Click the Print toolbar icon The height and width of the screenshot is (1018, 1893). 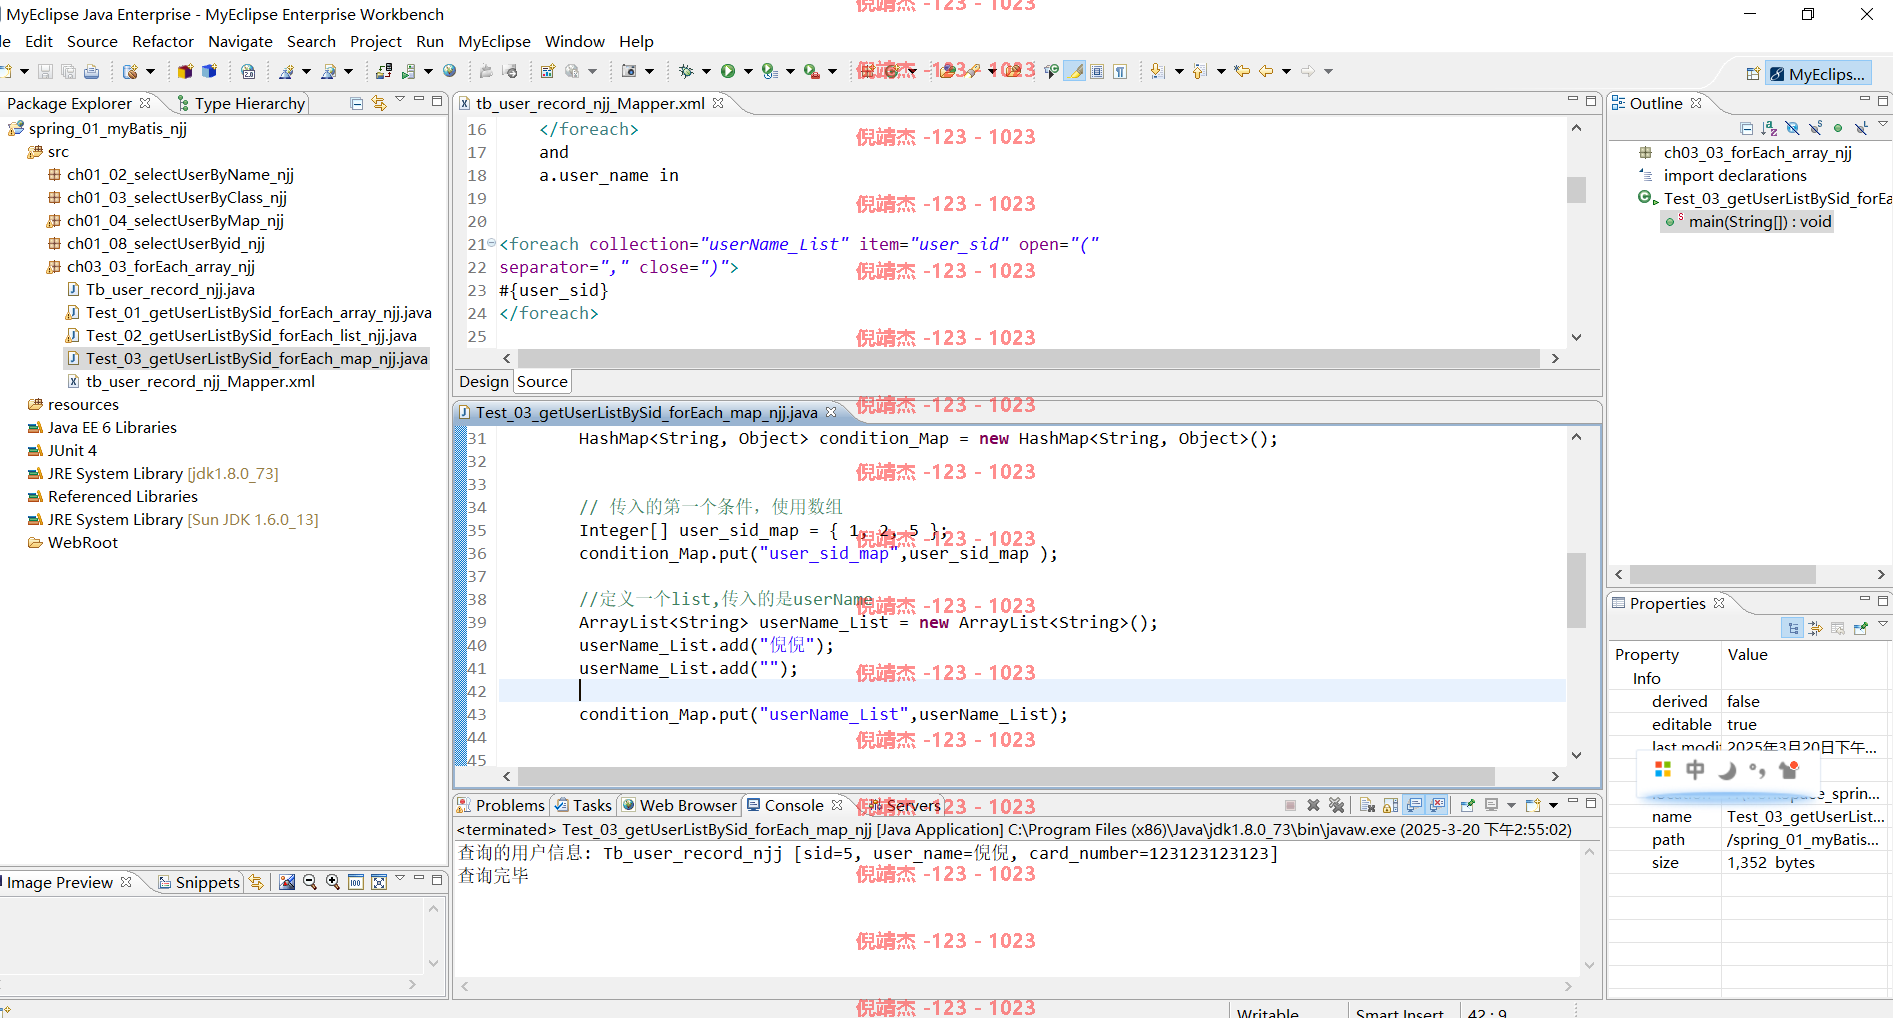[x=91, y=71]
